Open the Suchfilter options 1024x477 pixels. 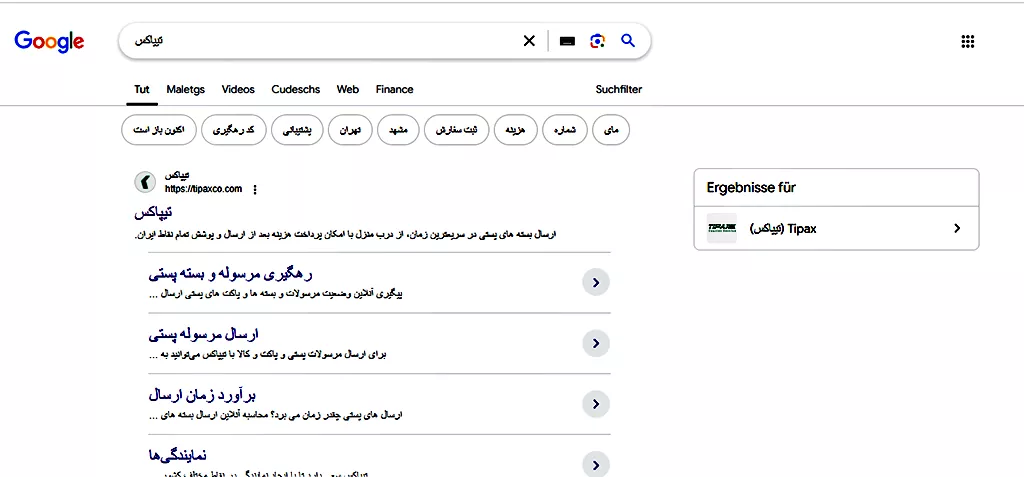tap(618, 90)
